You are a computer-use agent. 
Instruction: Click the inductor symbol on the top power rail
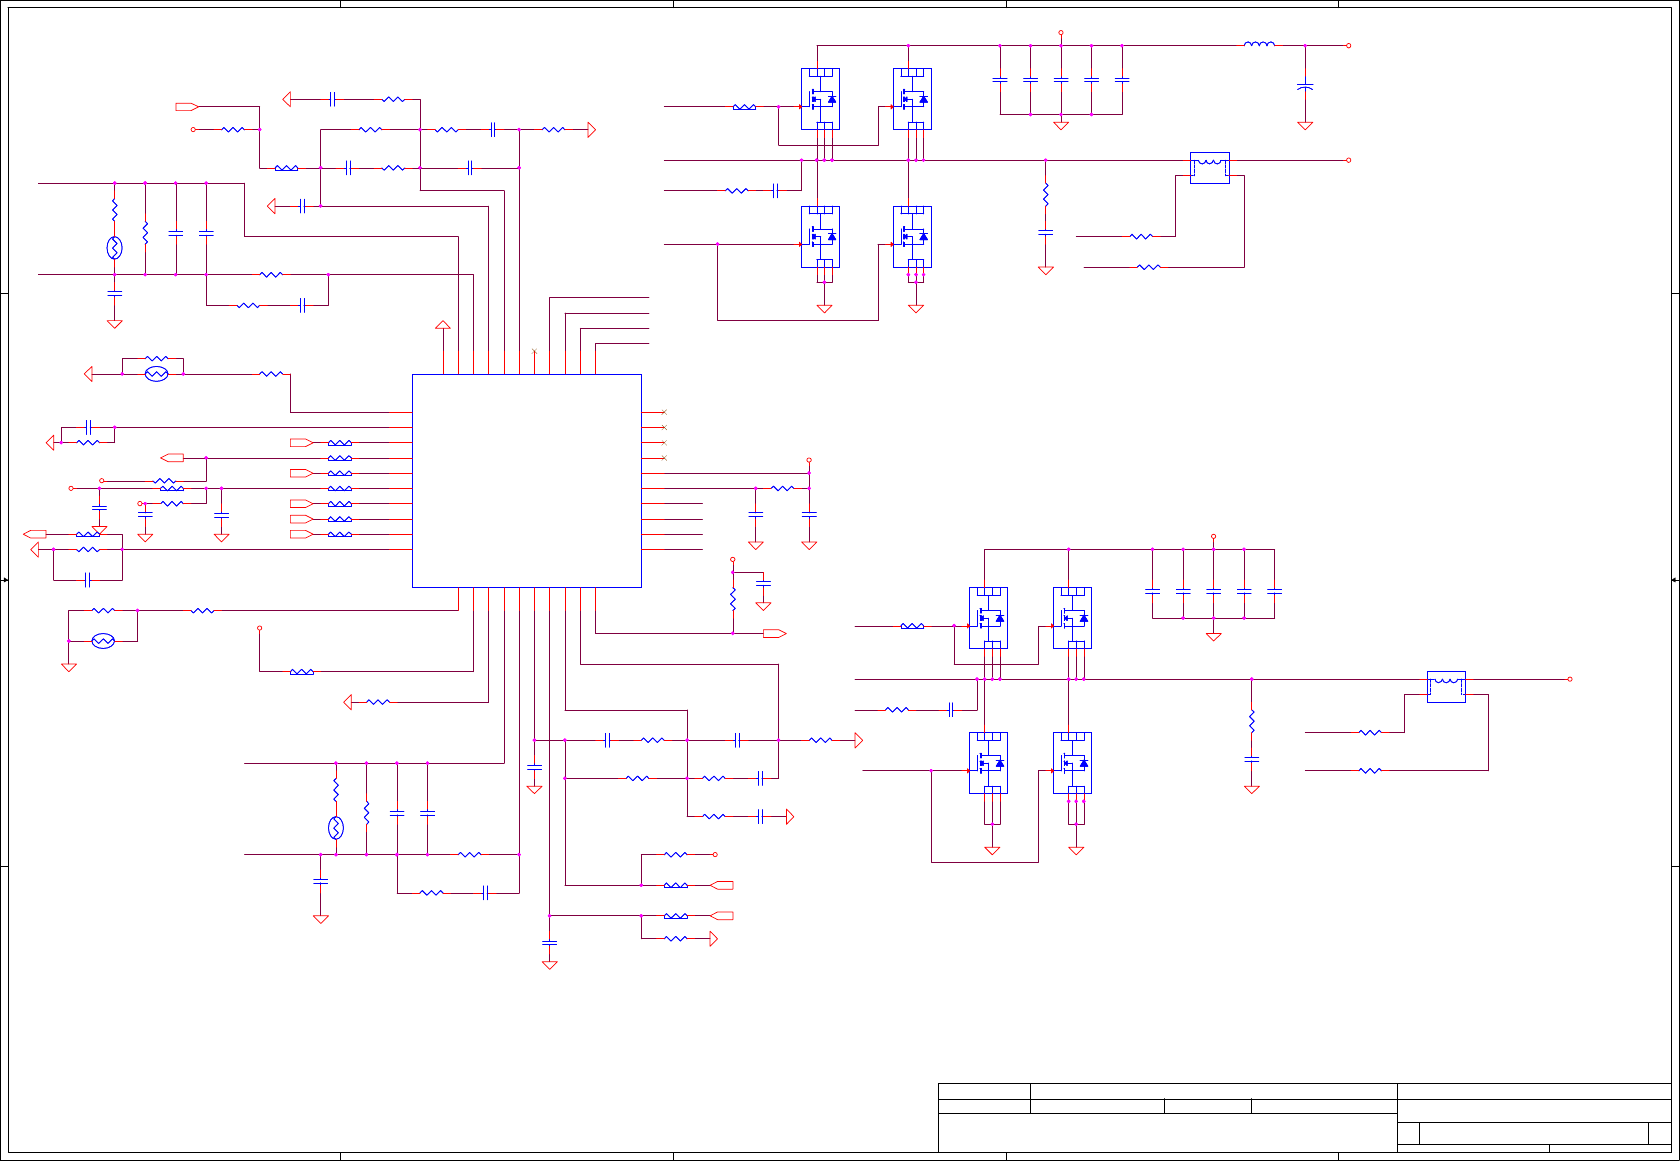click(1259, 44)
